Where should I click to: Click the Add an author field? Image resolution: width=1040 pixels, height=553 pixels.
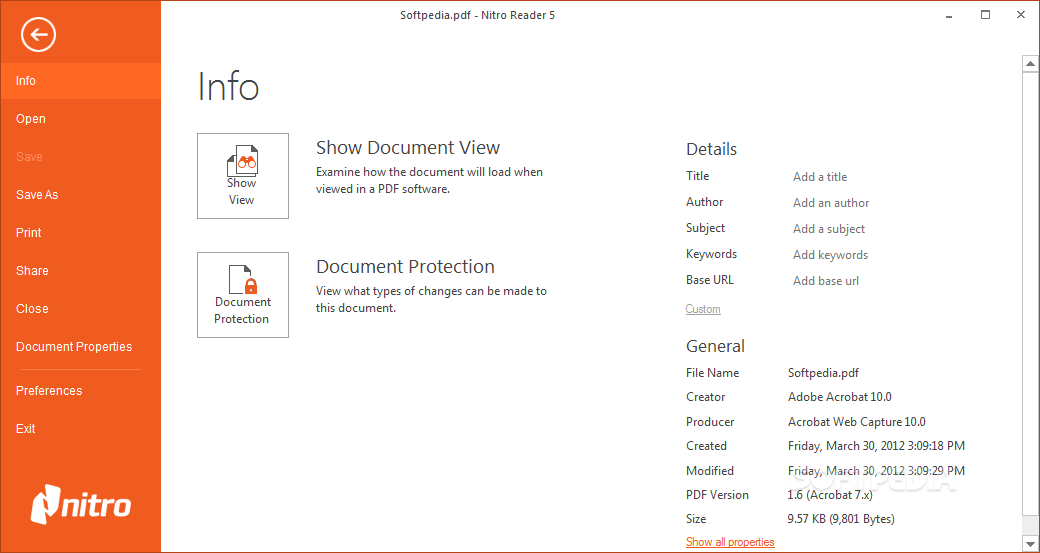point(831,203)
